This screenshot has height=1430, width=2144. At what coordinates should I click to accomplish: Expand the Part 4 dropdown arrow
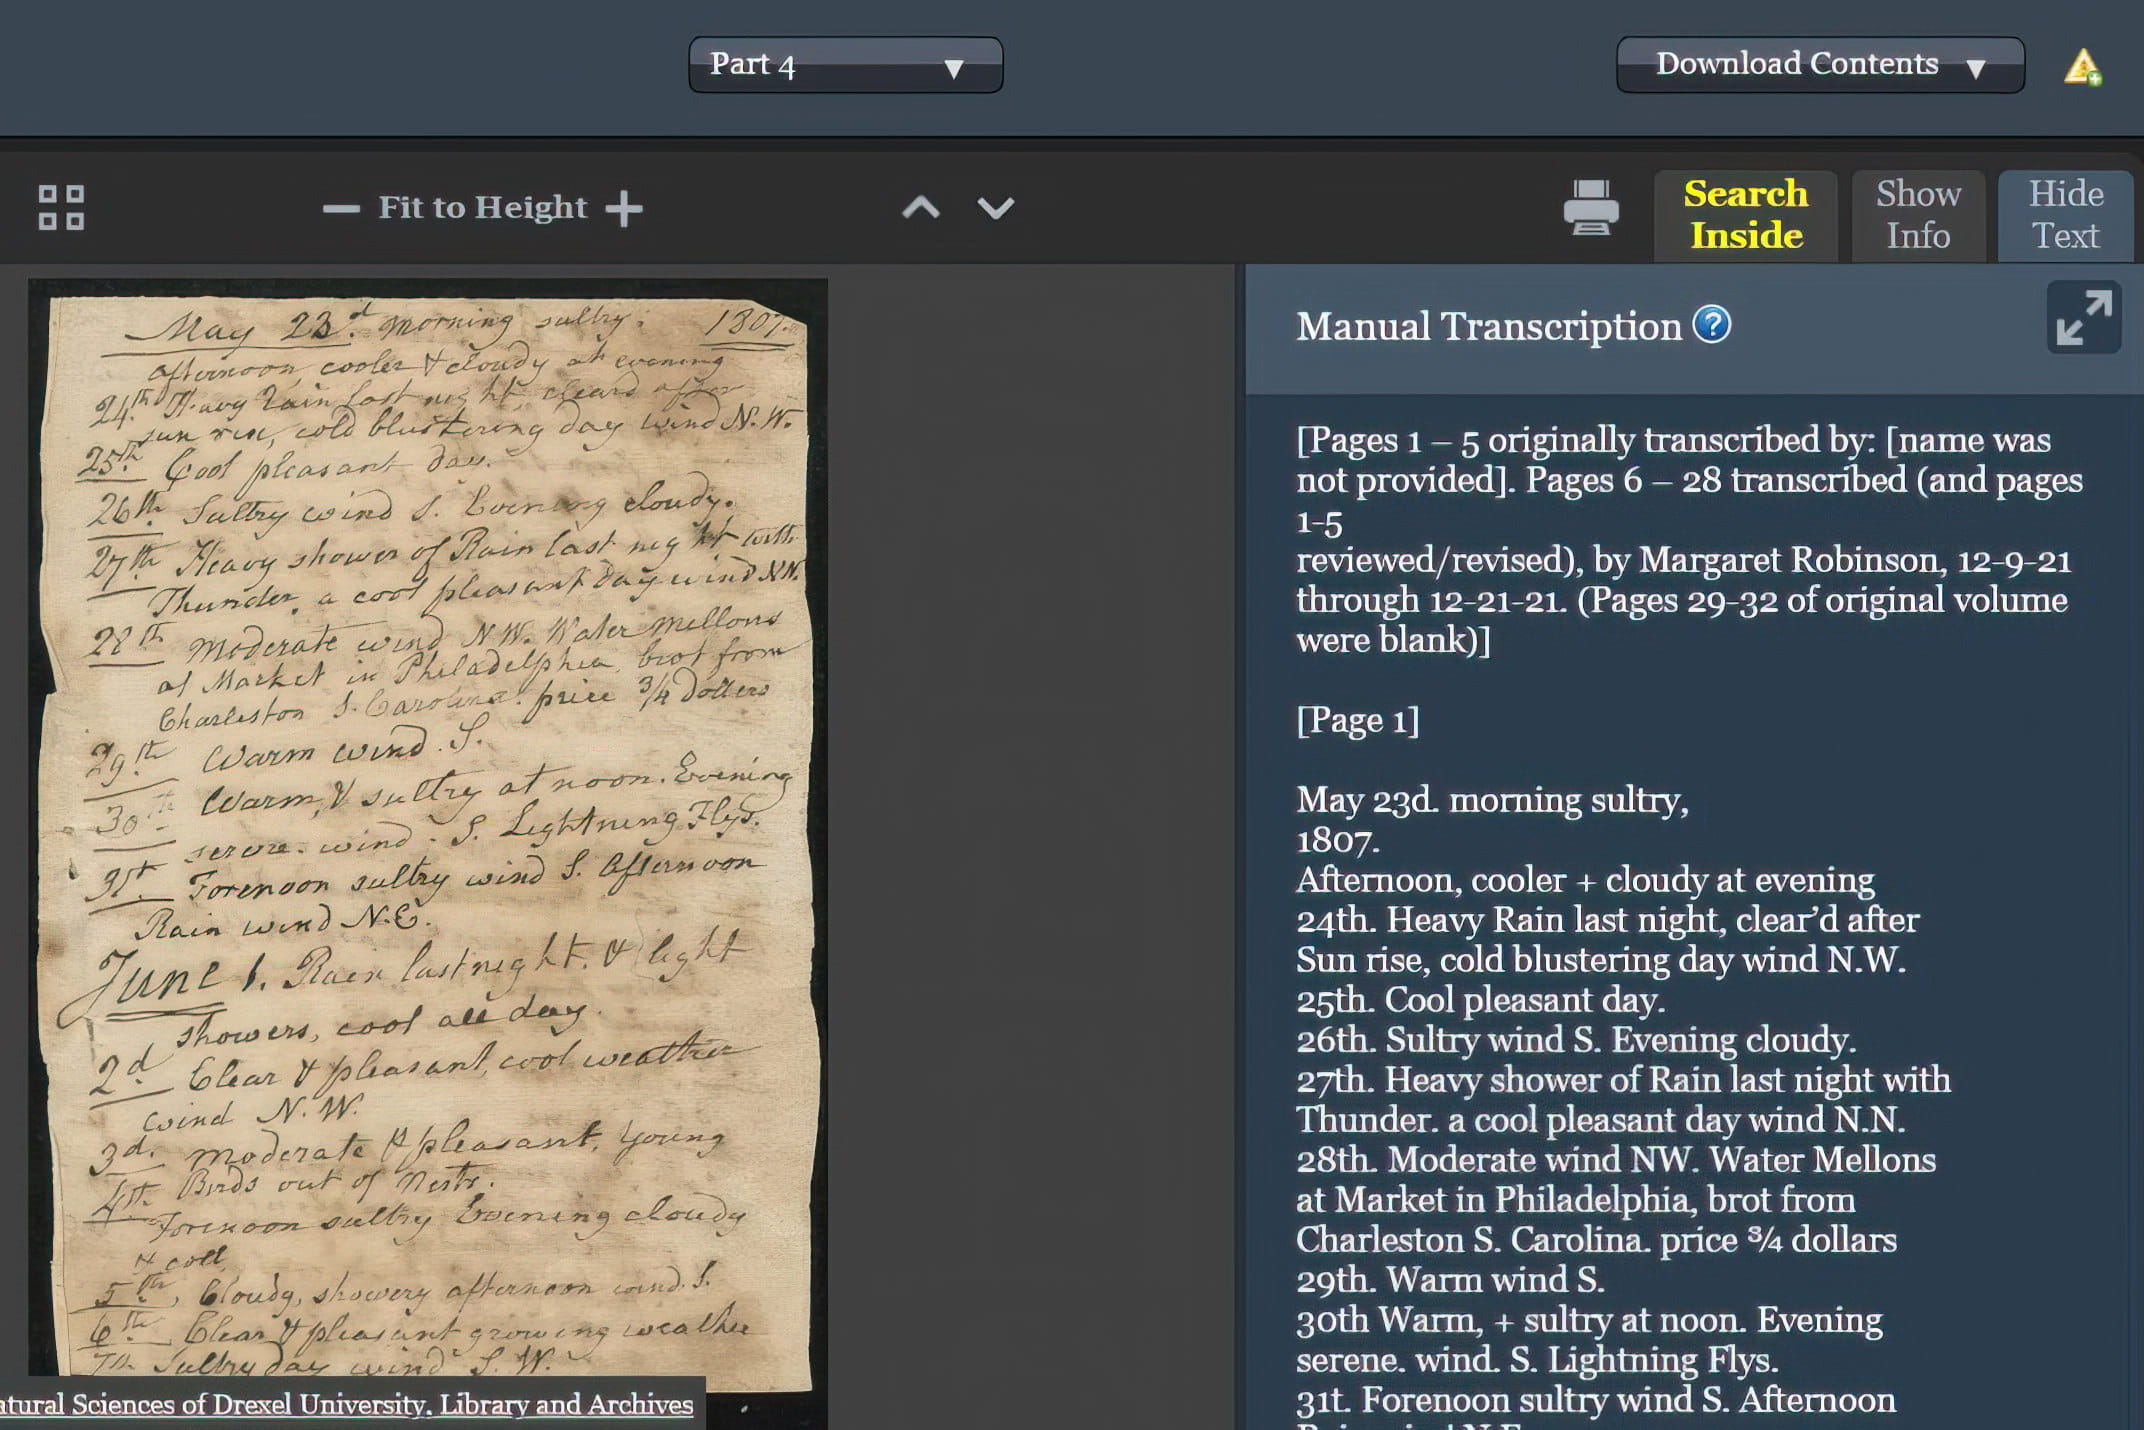tap(953, 68)
